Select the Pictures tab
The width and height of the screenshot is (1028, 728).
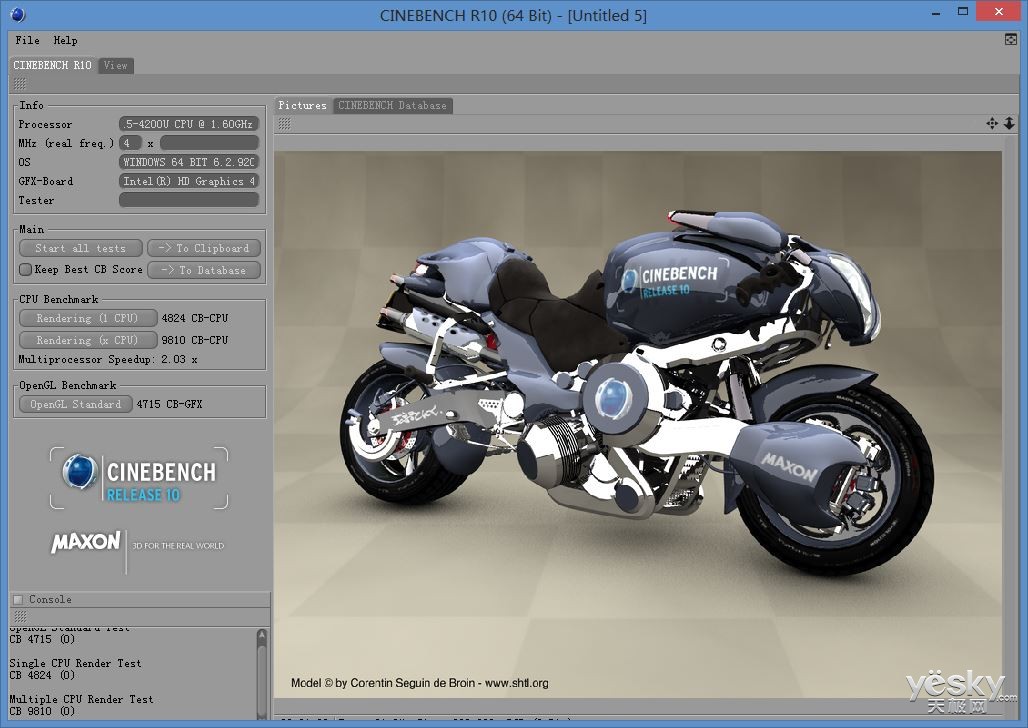click(302, 105)
